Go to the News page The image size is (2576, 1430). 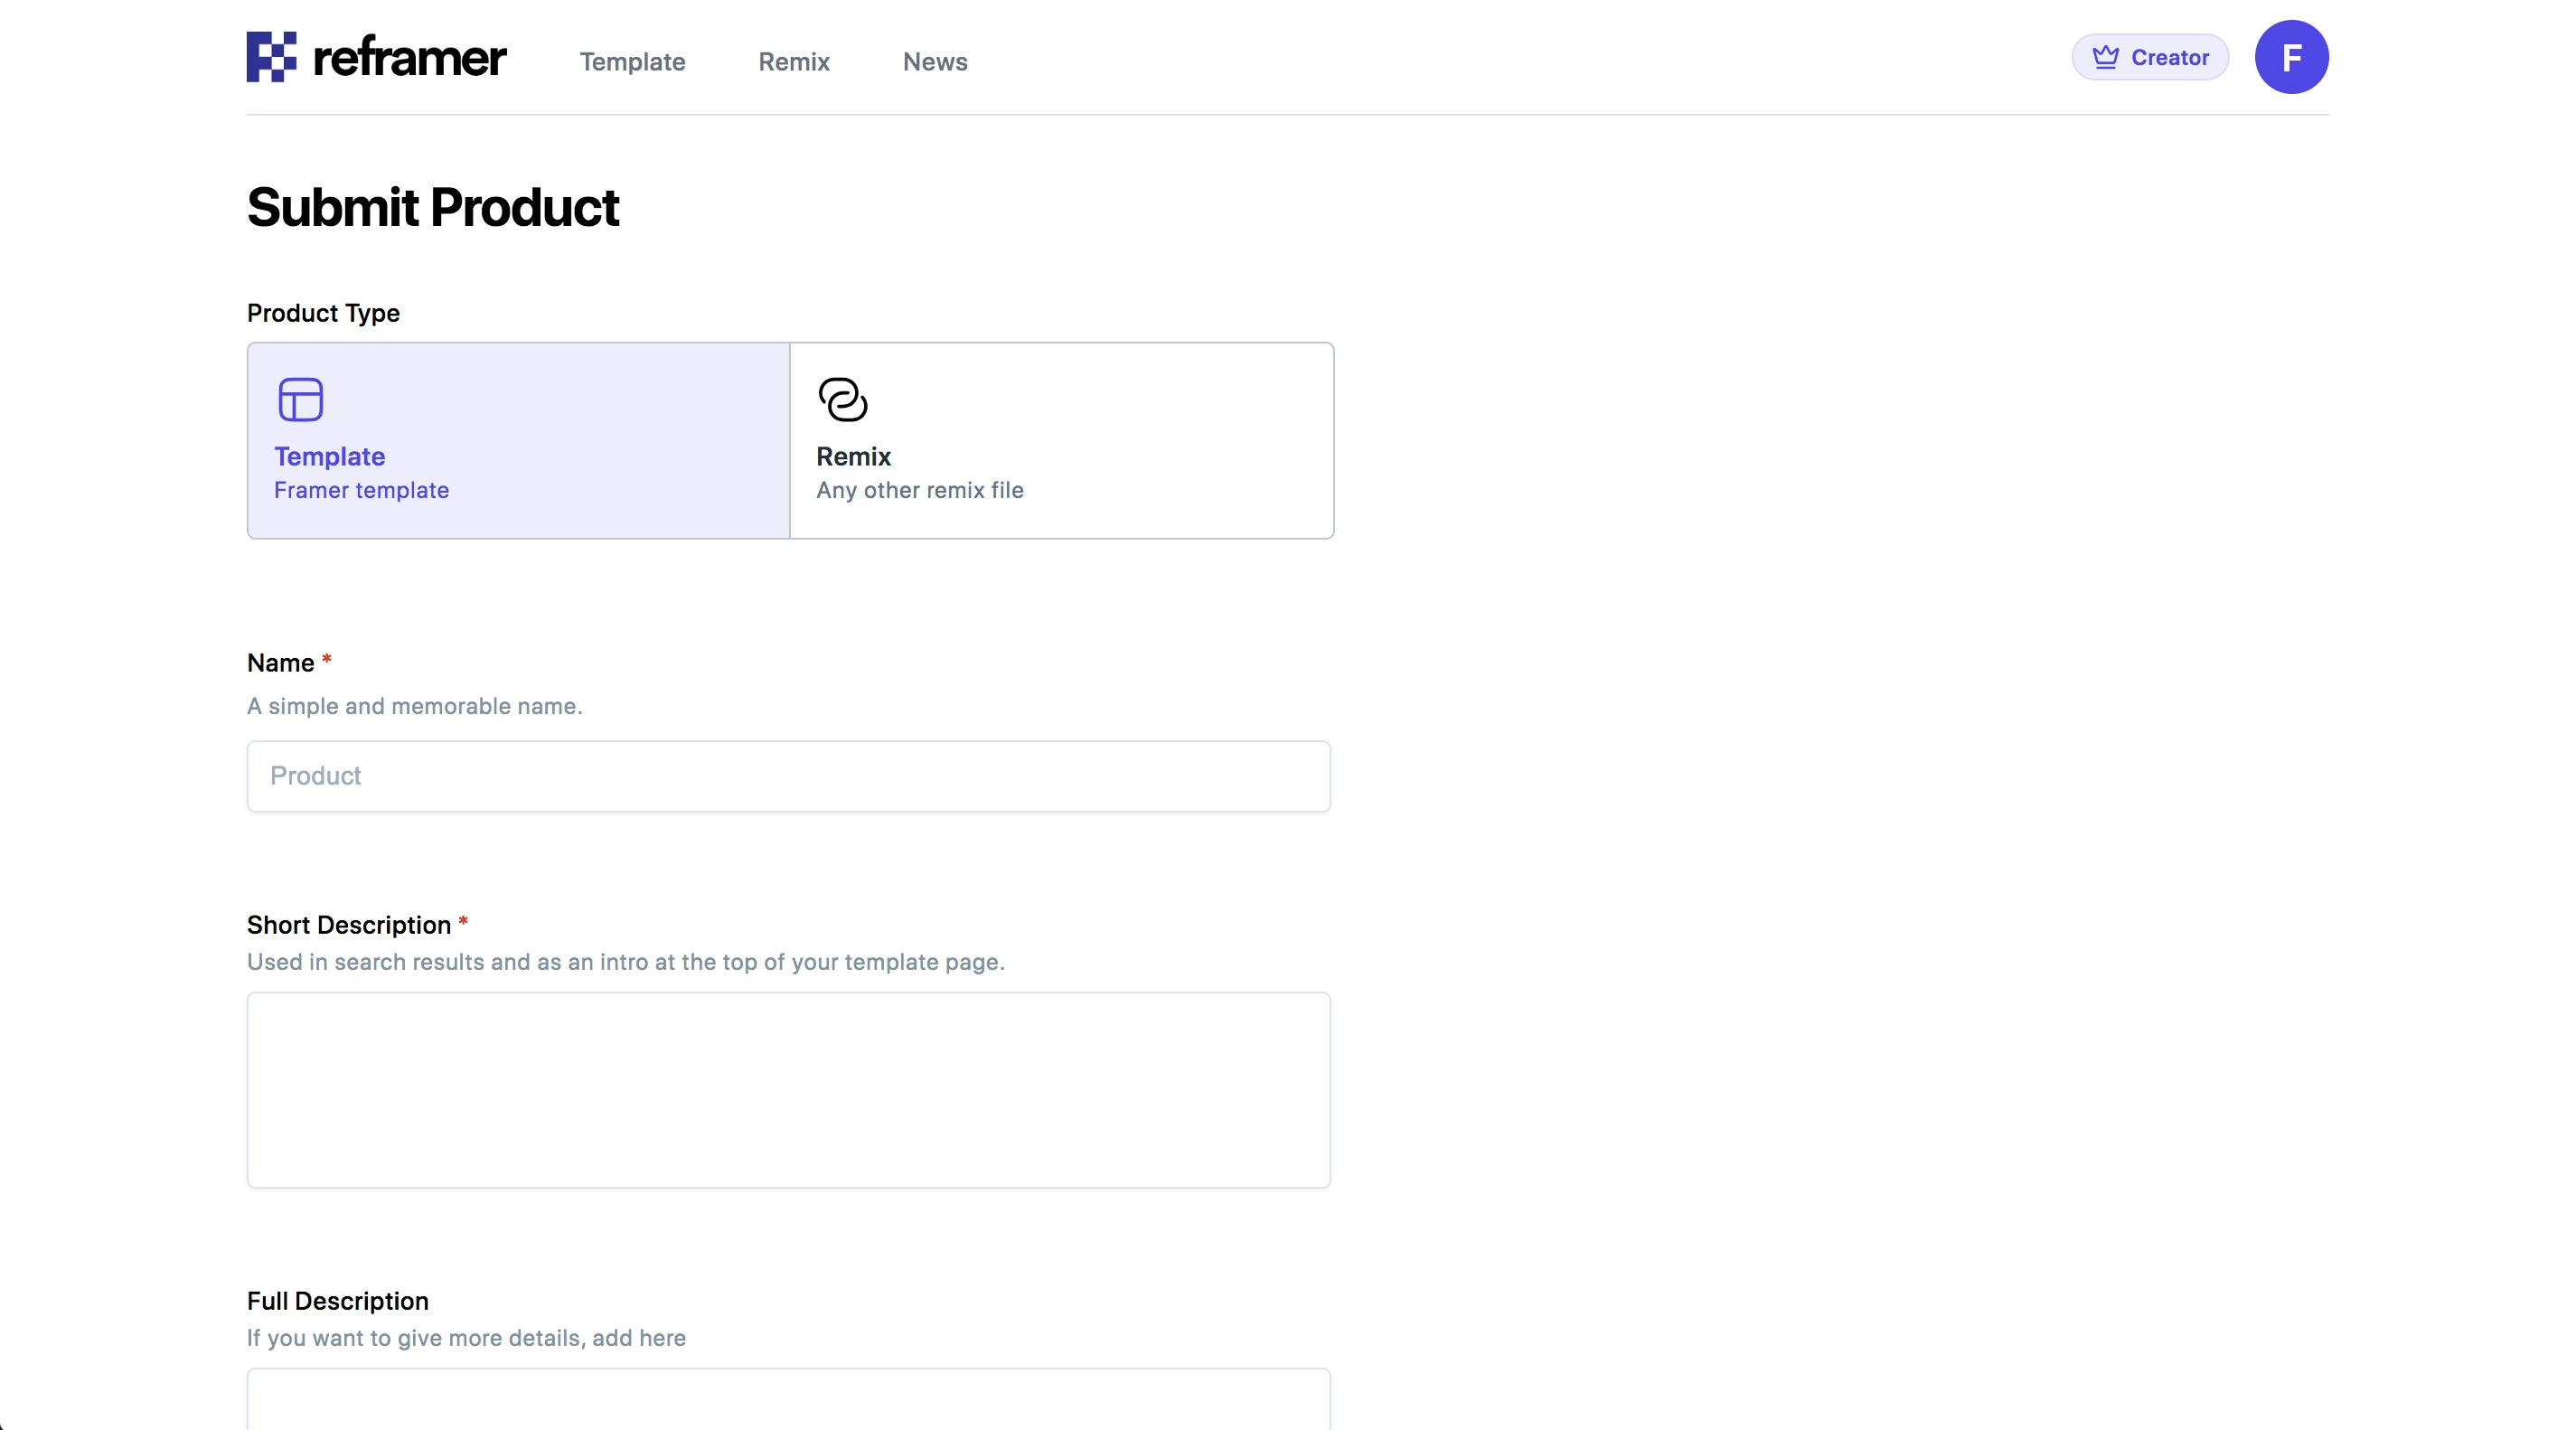tap(935, 62)
